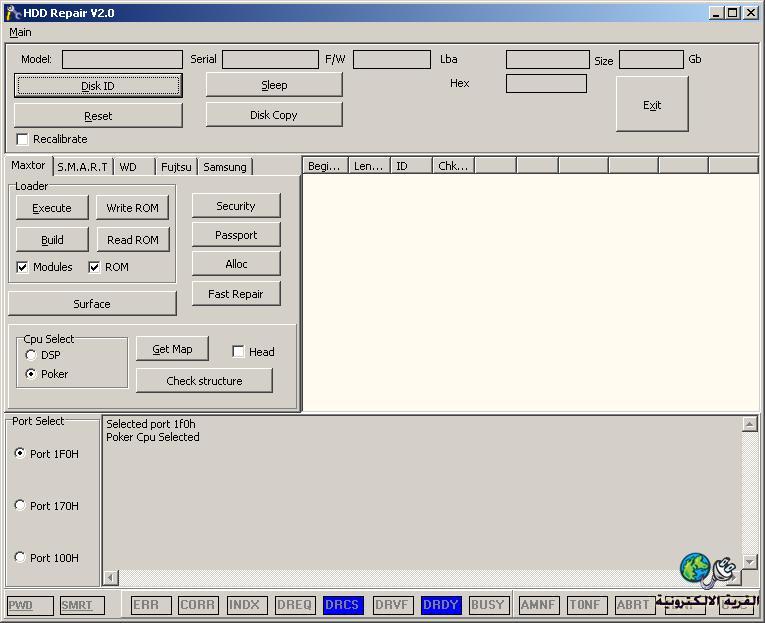Put the drive to Sleep

pyautogui.click(x=274, y=85)
